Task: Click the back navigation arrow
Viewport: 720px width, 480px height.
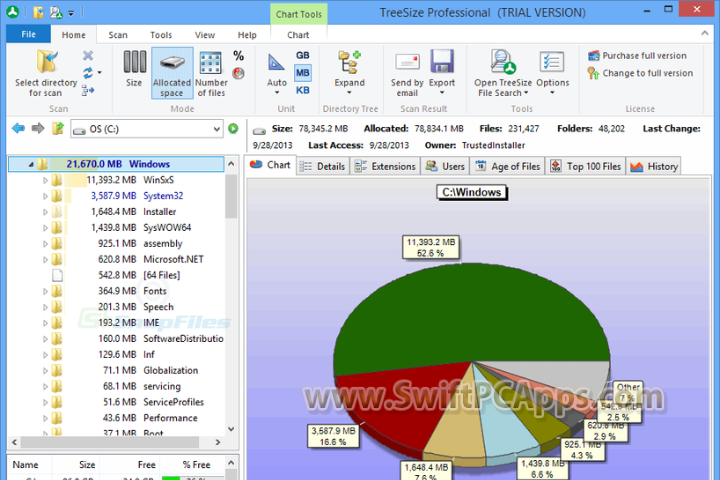Action: (x=18, y=128)
